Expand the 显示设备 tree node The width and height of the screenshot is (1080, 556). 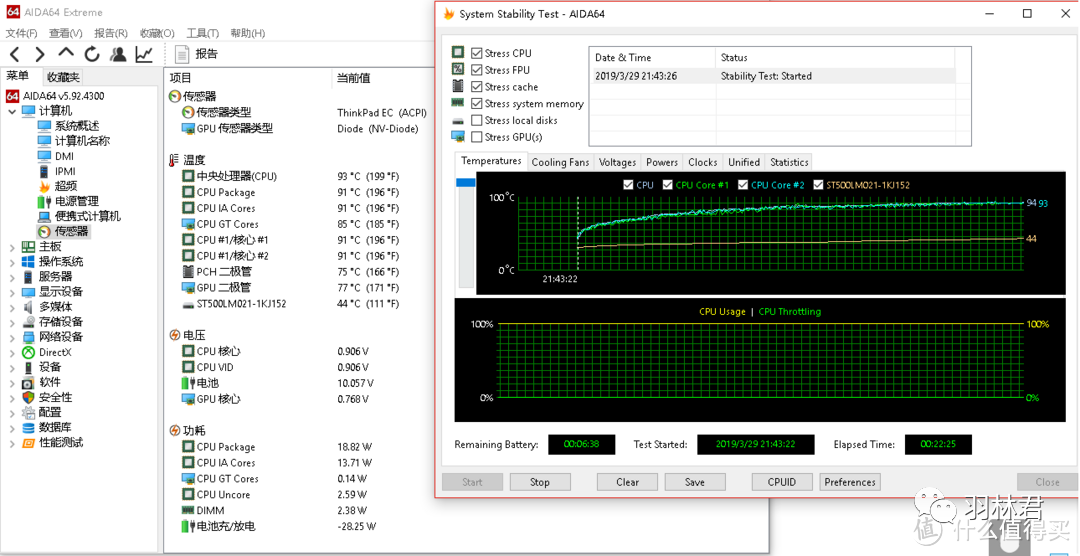(x=12, y=292)
